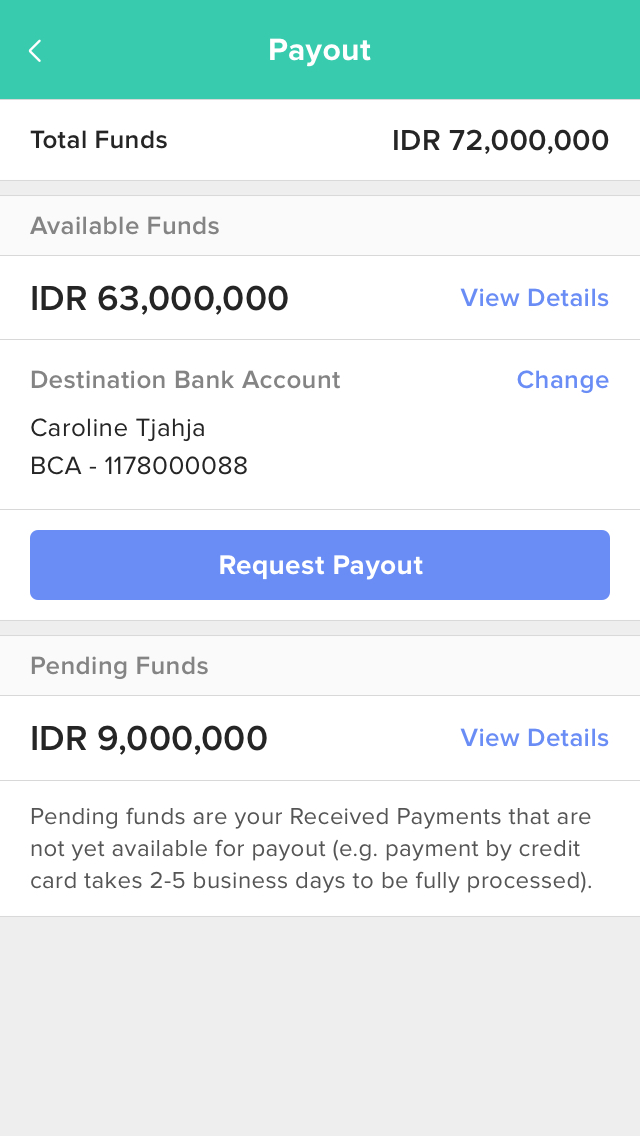
Task: Tap "Received Payments" in the pending funds note
Action: [395, 817]
